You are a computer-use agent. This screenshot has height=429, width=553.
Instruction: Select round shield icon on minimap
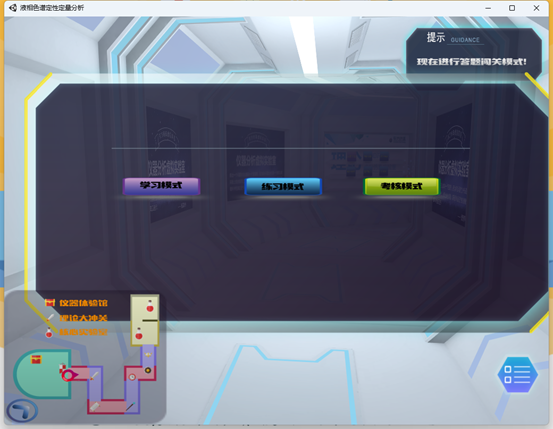click(x=148, y=370)
